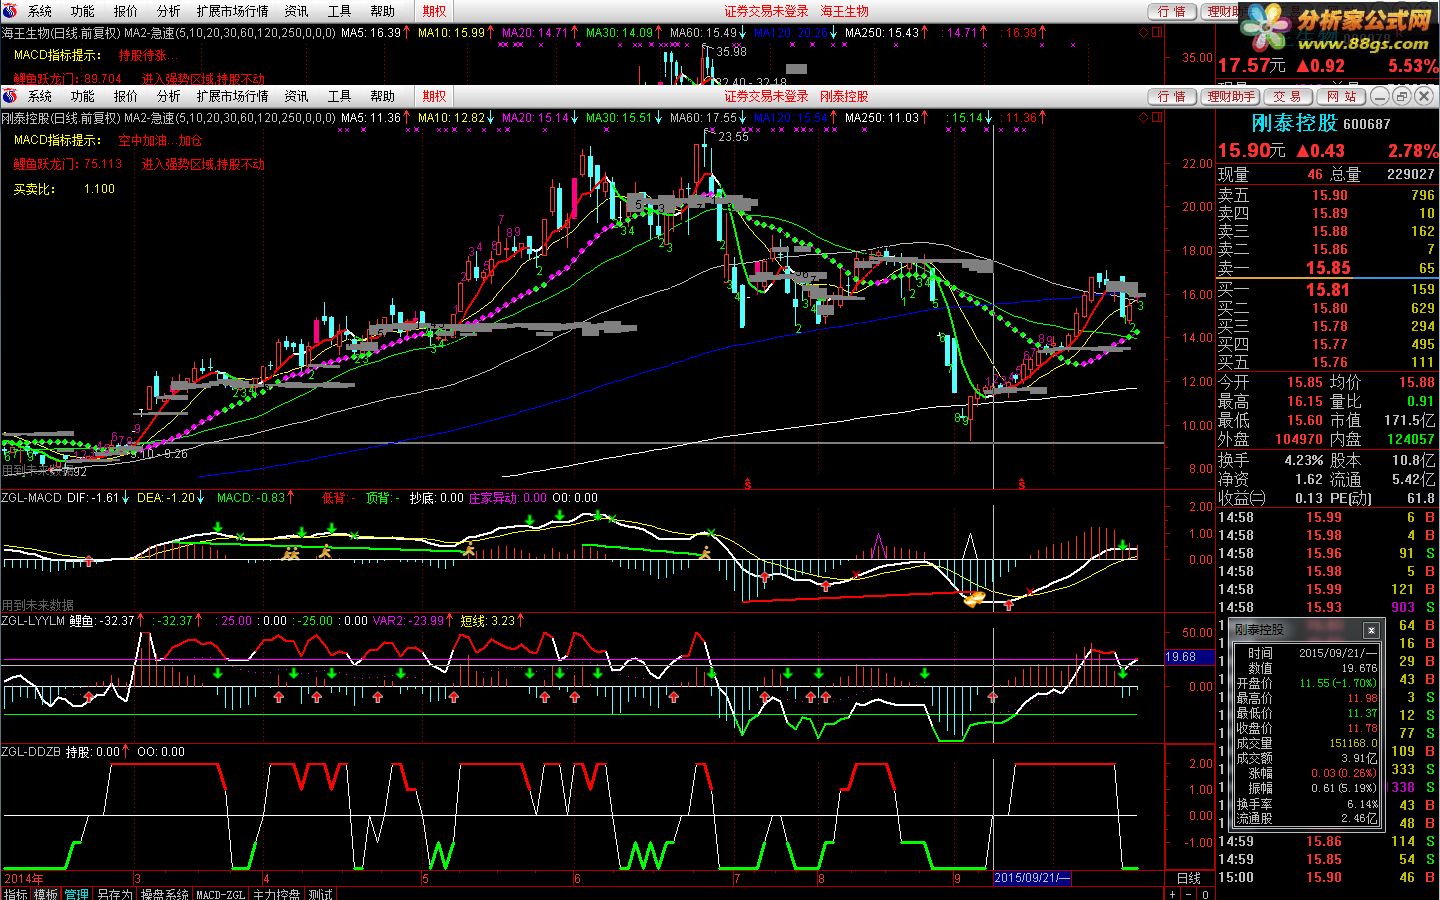1440x900 pixels.
Task: Open 扩展市场行情 menu in 刚泰控股 window
Action: point(233,96)
